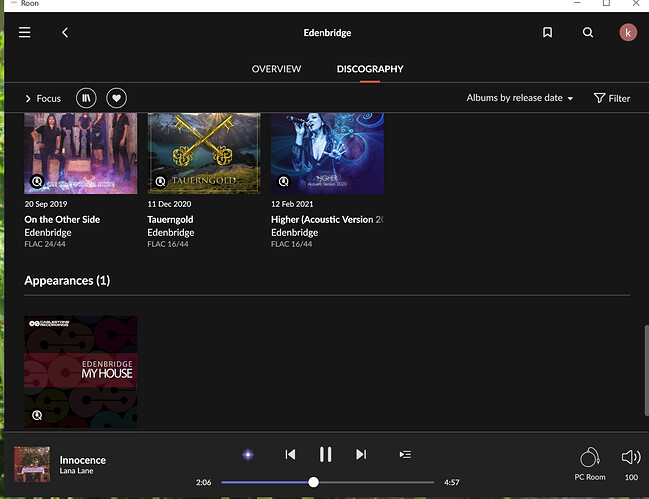Open the Edenbridge My House album cover
The height and width of the screenshot is (499, 649).
tap(81, 372)
